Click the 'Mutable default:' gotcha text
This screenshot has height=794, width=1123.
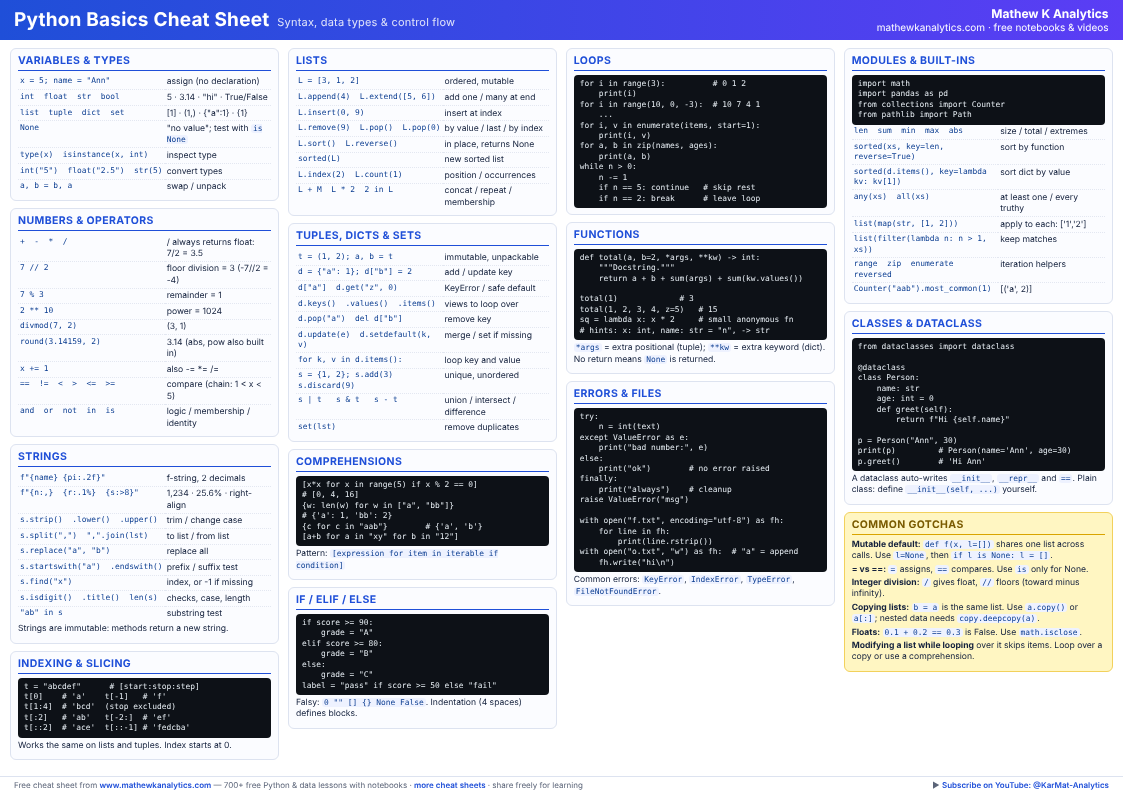886,544
